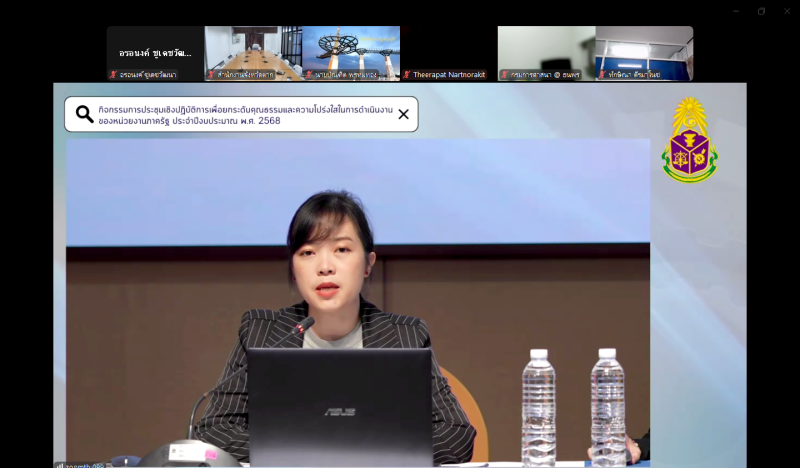Image resolution: width=800 pixels, height=468 pixels.
Task: Click muted mic icon beside Theerapat Nartnorakit
Action: (x=407, y=75)
